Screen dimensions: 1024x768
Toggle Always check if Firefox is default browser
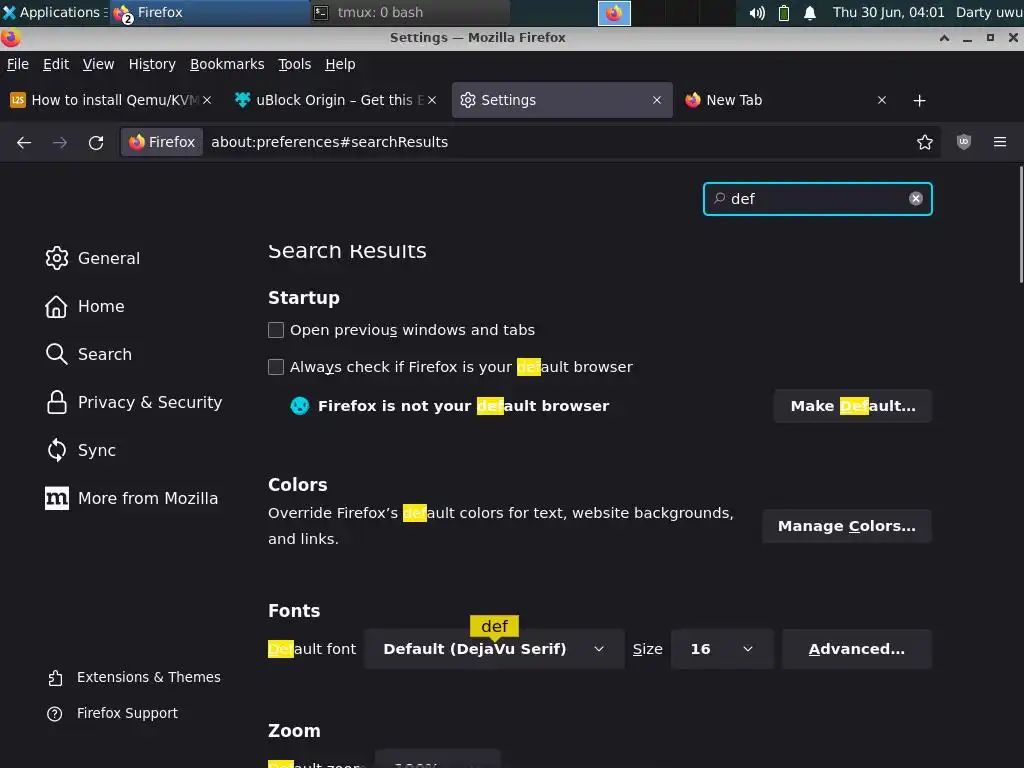point(276,367)
